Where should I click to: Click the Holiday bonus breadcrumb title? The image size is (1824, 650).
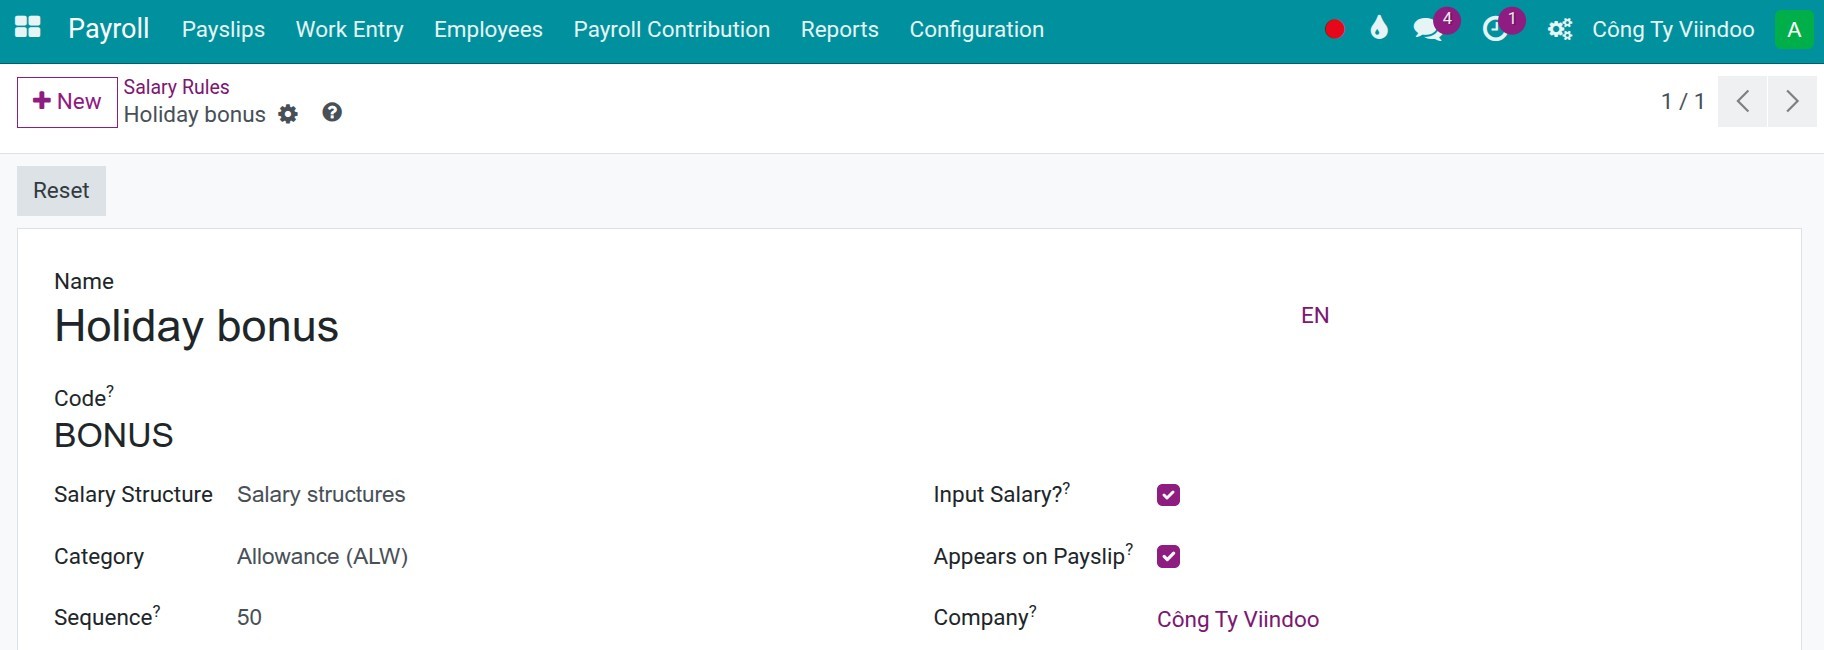195,115
